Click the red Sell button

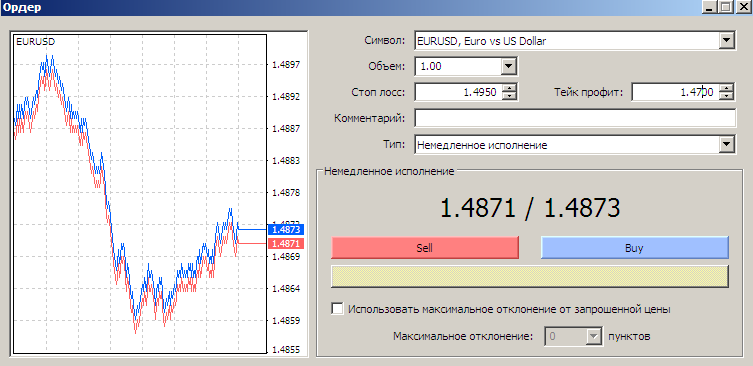coord(425,248)
